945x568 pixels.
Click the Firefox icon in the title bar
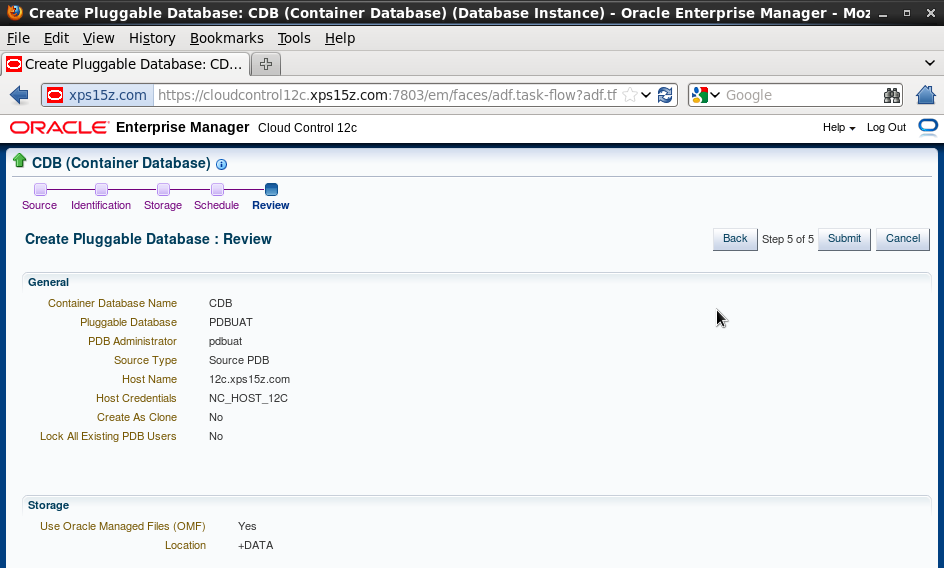pyautogui.click(x=14, y=12)
